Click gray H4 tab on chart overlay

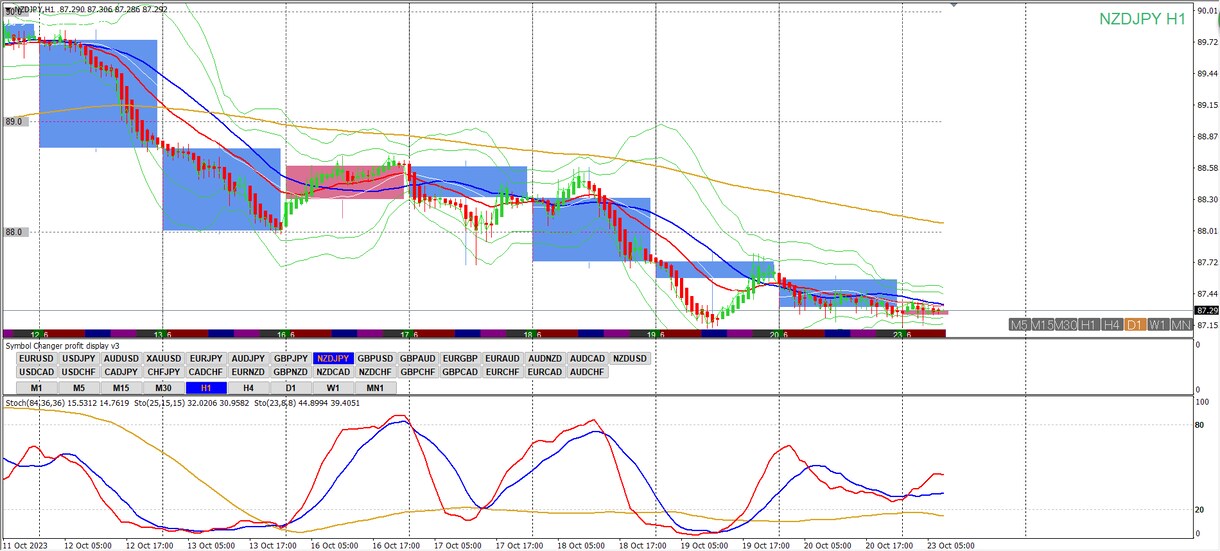click(1112, 325)
